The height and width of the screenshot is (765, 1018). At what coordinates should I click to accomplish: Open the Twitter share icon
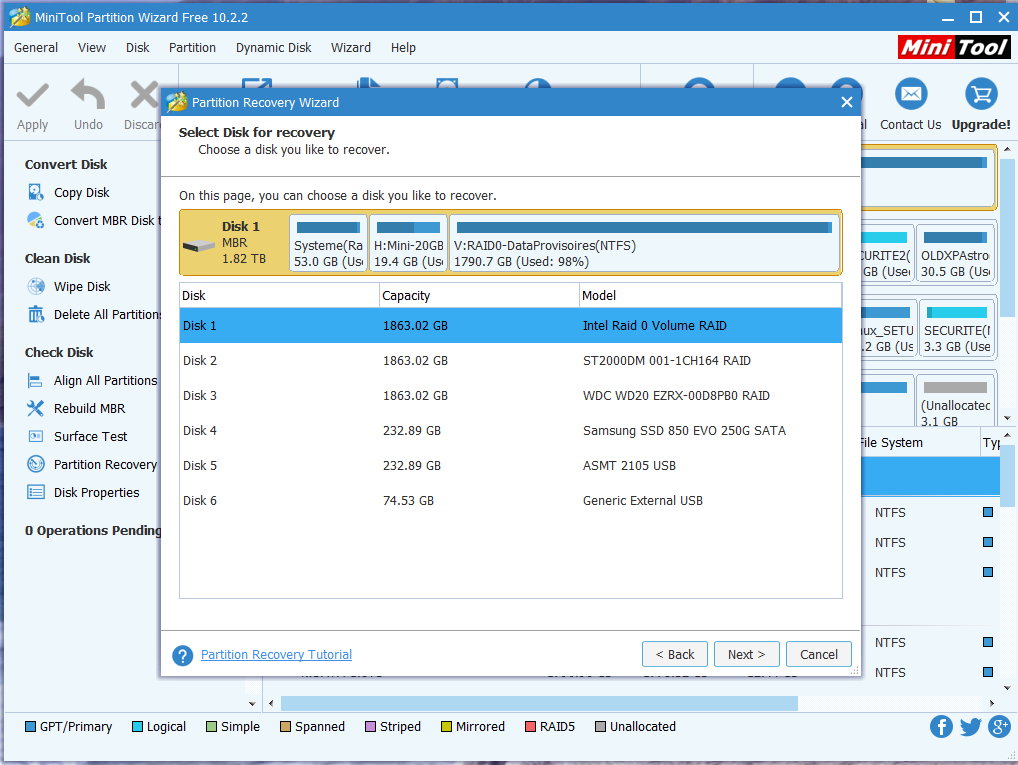[x=970, y=727]
